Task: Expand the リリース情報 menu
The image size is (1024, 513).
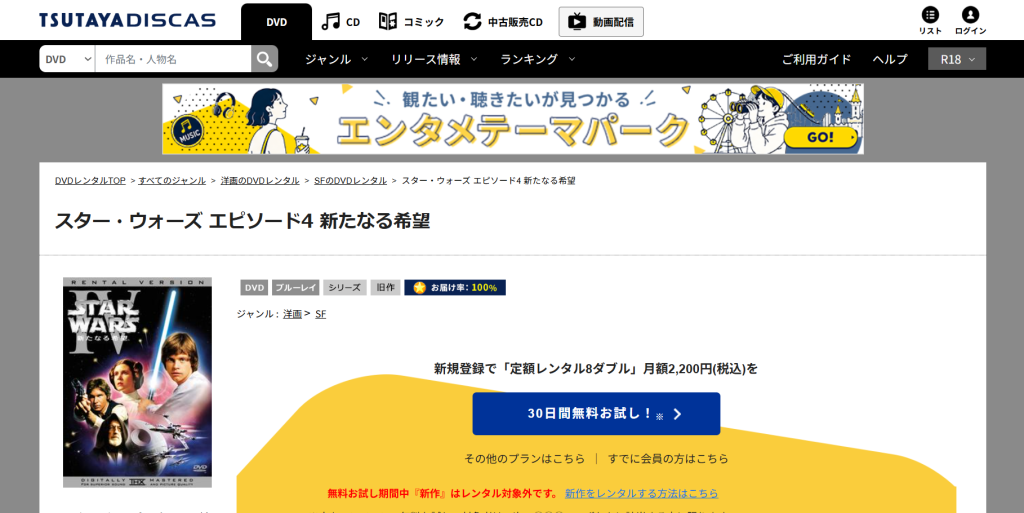Action: coord(434,59)
